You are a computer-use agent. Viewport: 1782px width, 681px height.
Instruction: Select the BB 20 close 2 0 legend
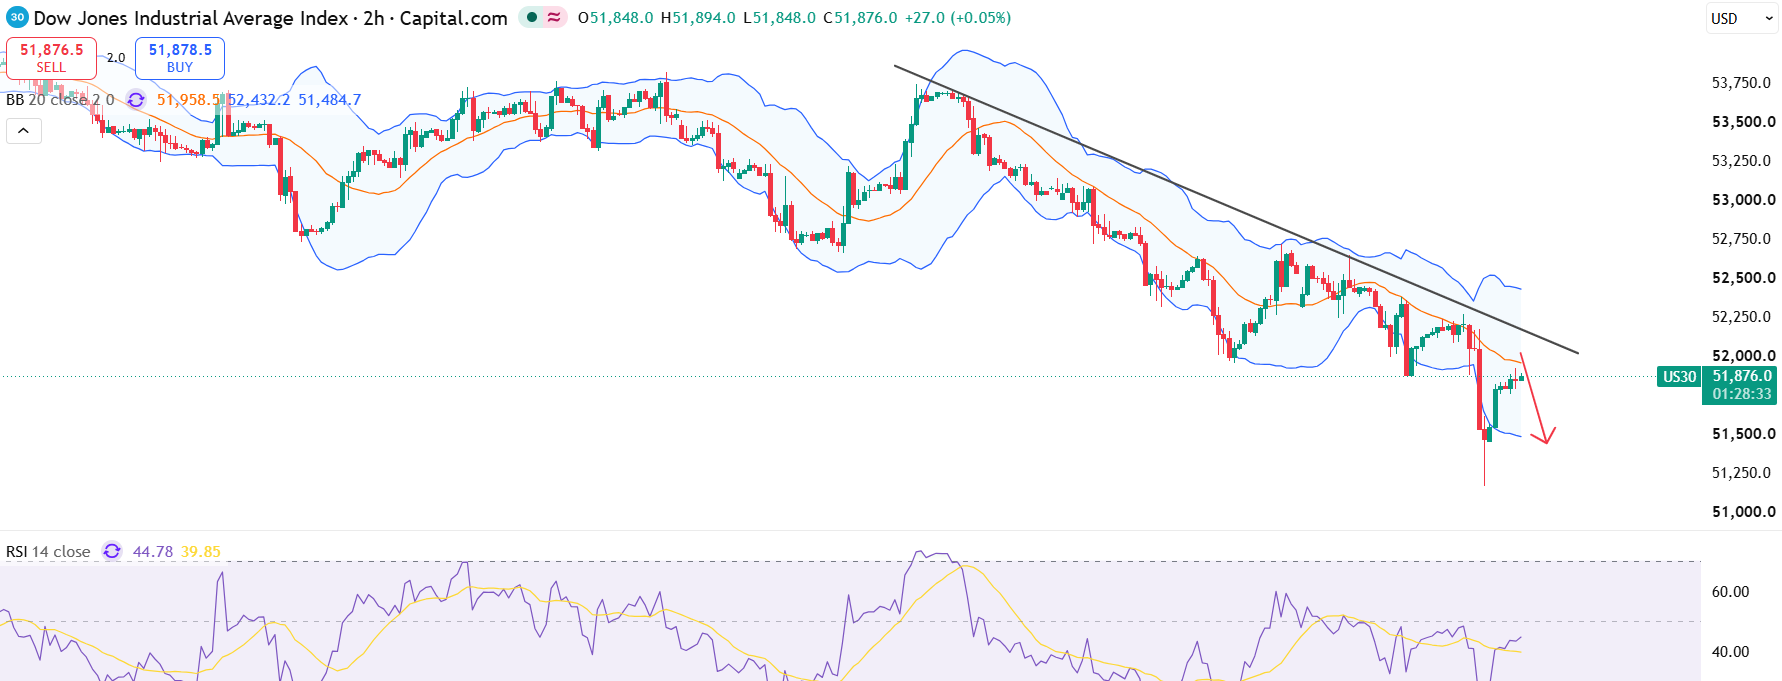(x=60, y=100)
